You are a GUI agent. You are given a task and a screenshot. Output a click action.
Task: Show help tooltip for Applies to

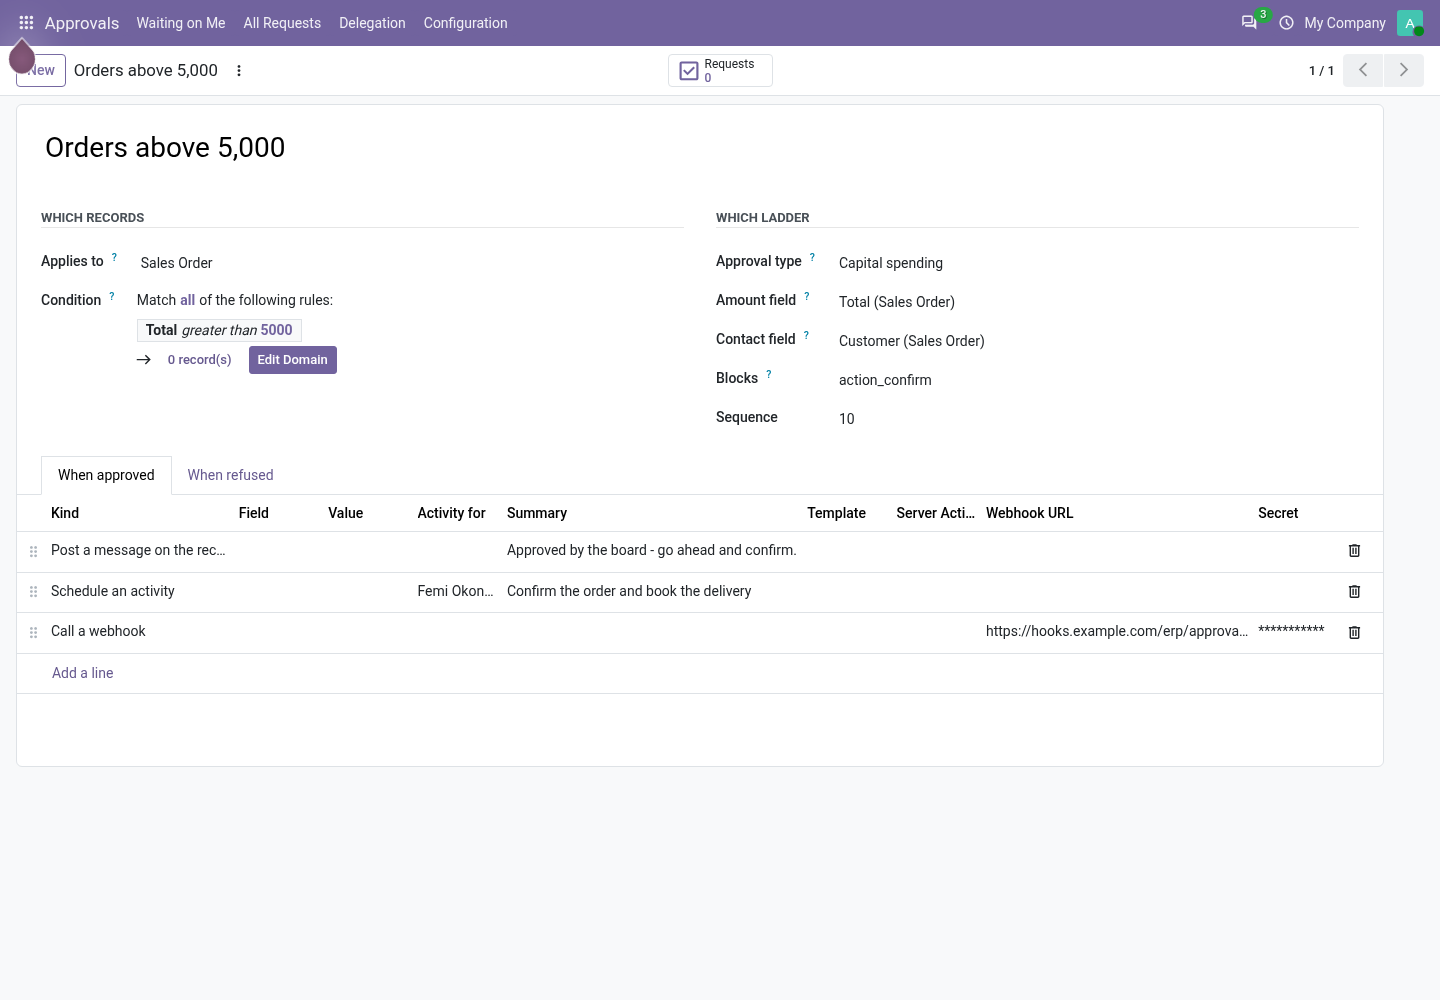pos(114,257)
